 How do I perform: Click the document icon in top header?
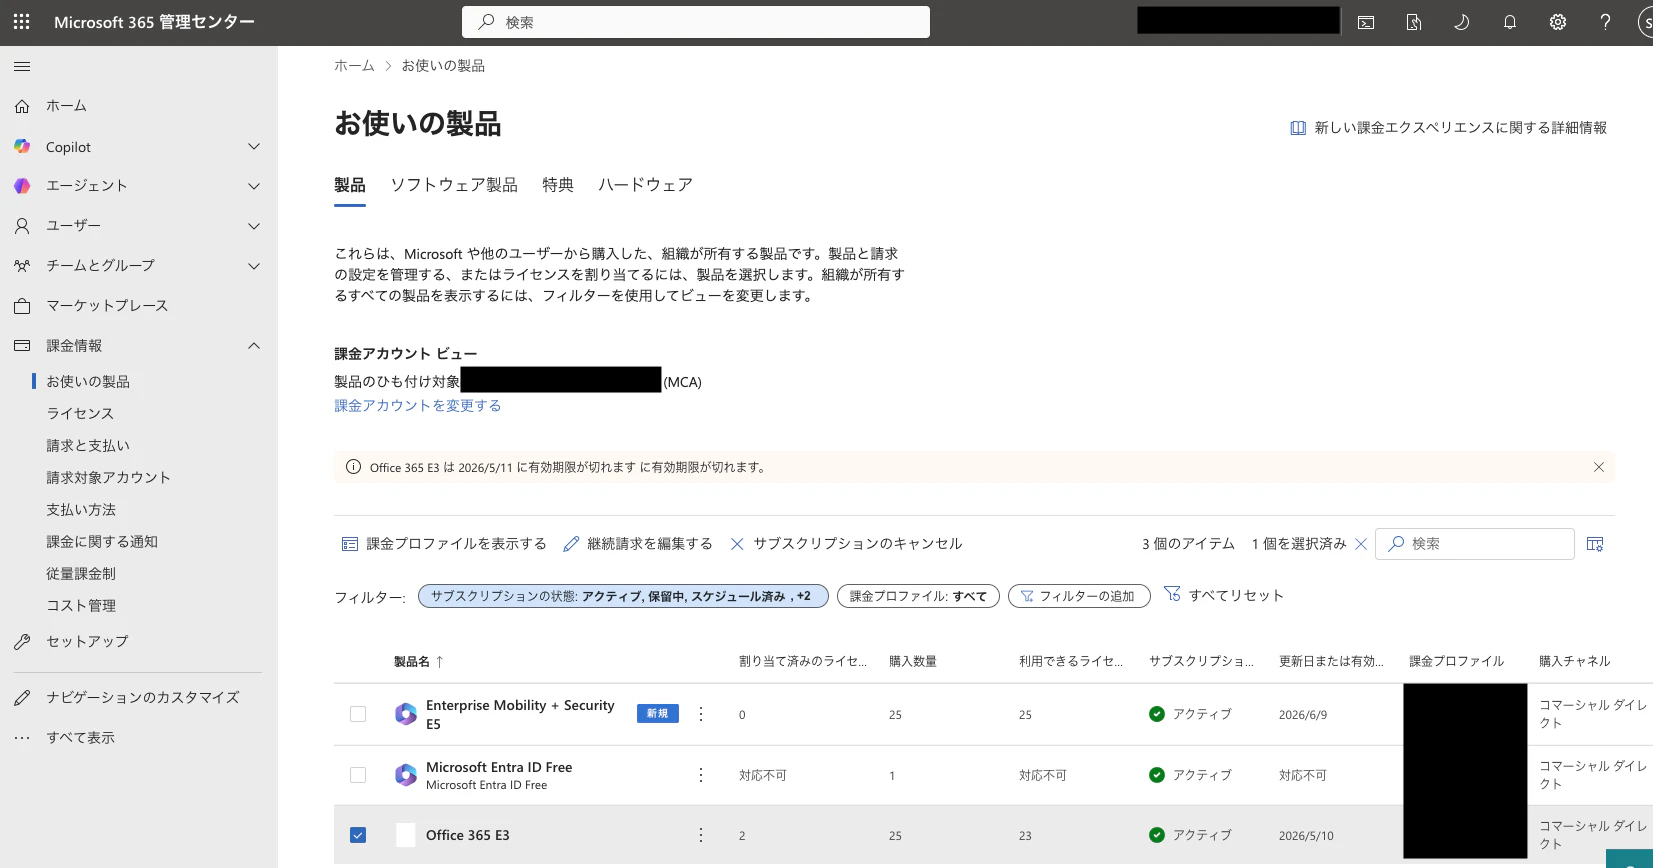(1414, 22)
